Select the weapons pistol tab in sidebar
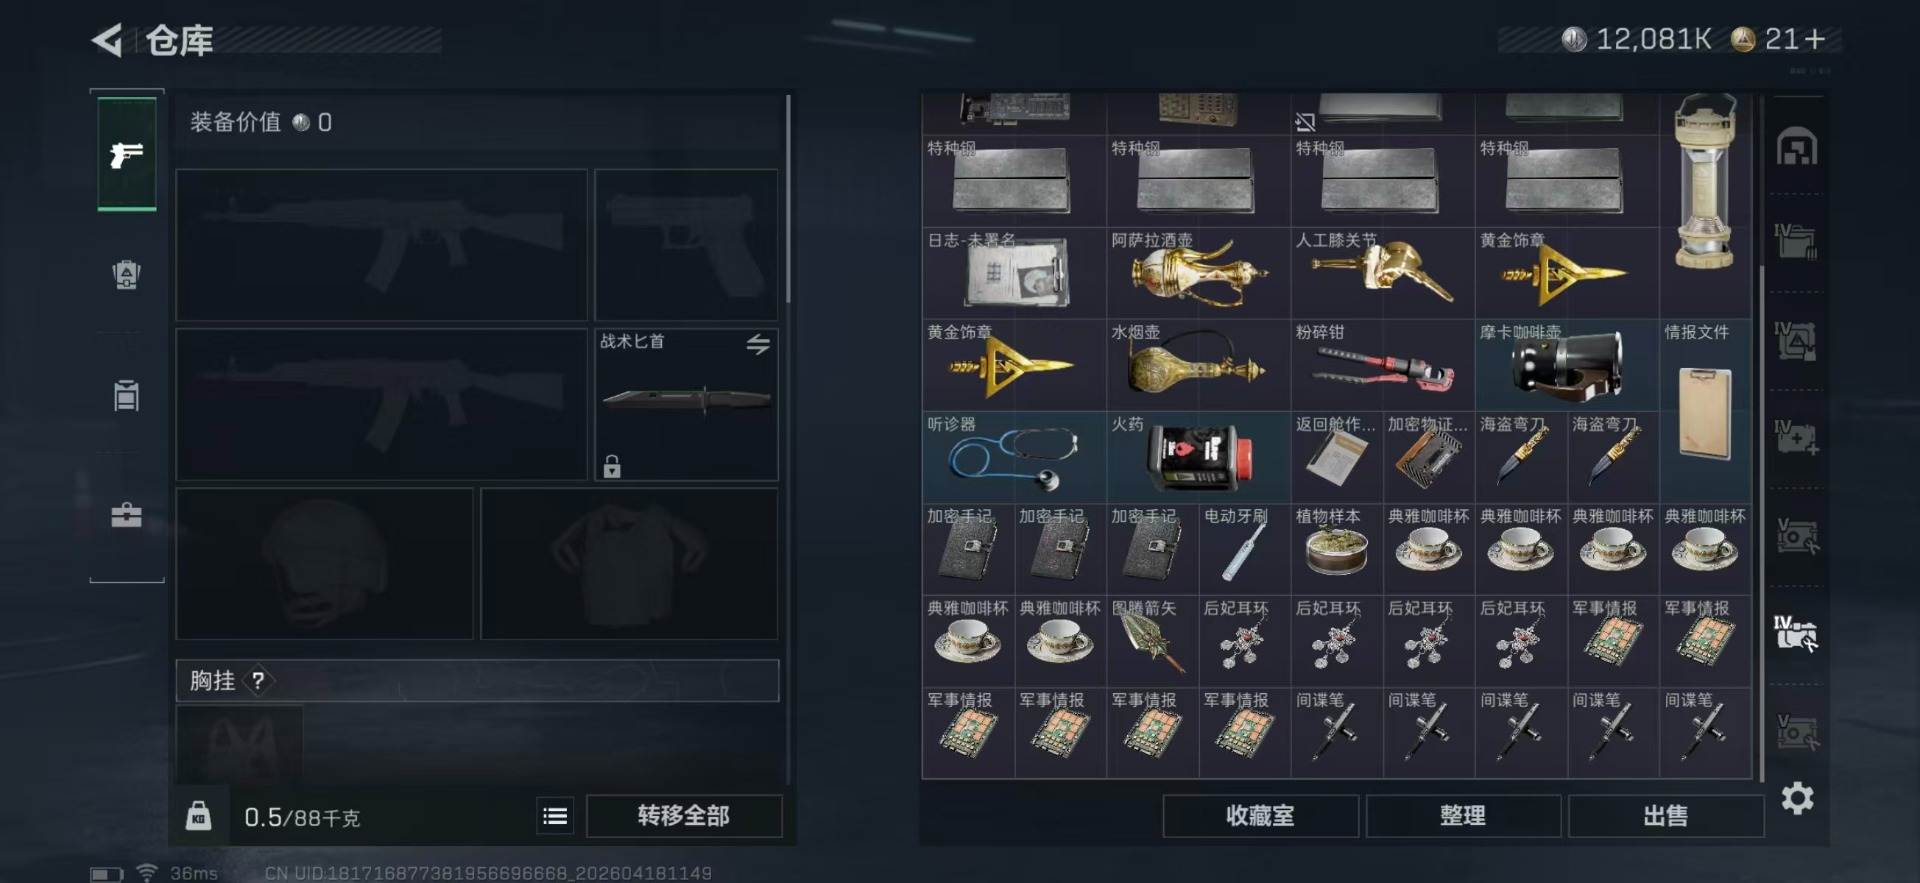Viewport: 1920px width, 883px height. [x=126, y=154]
